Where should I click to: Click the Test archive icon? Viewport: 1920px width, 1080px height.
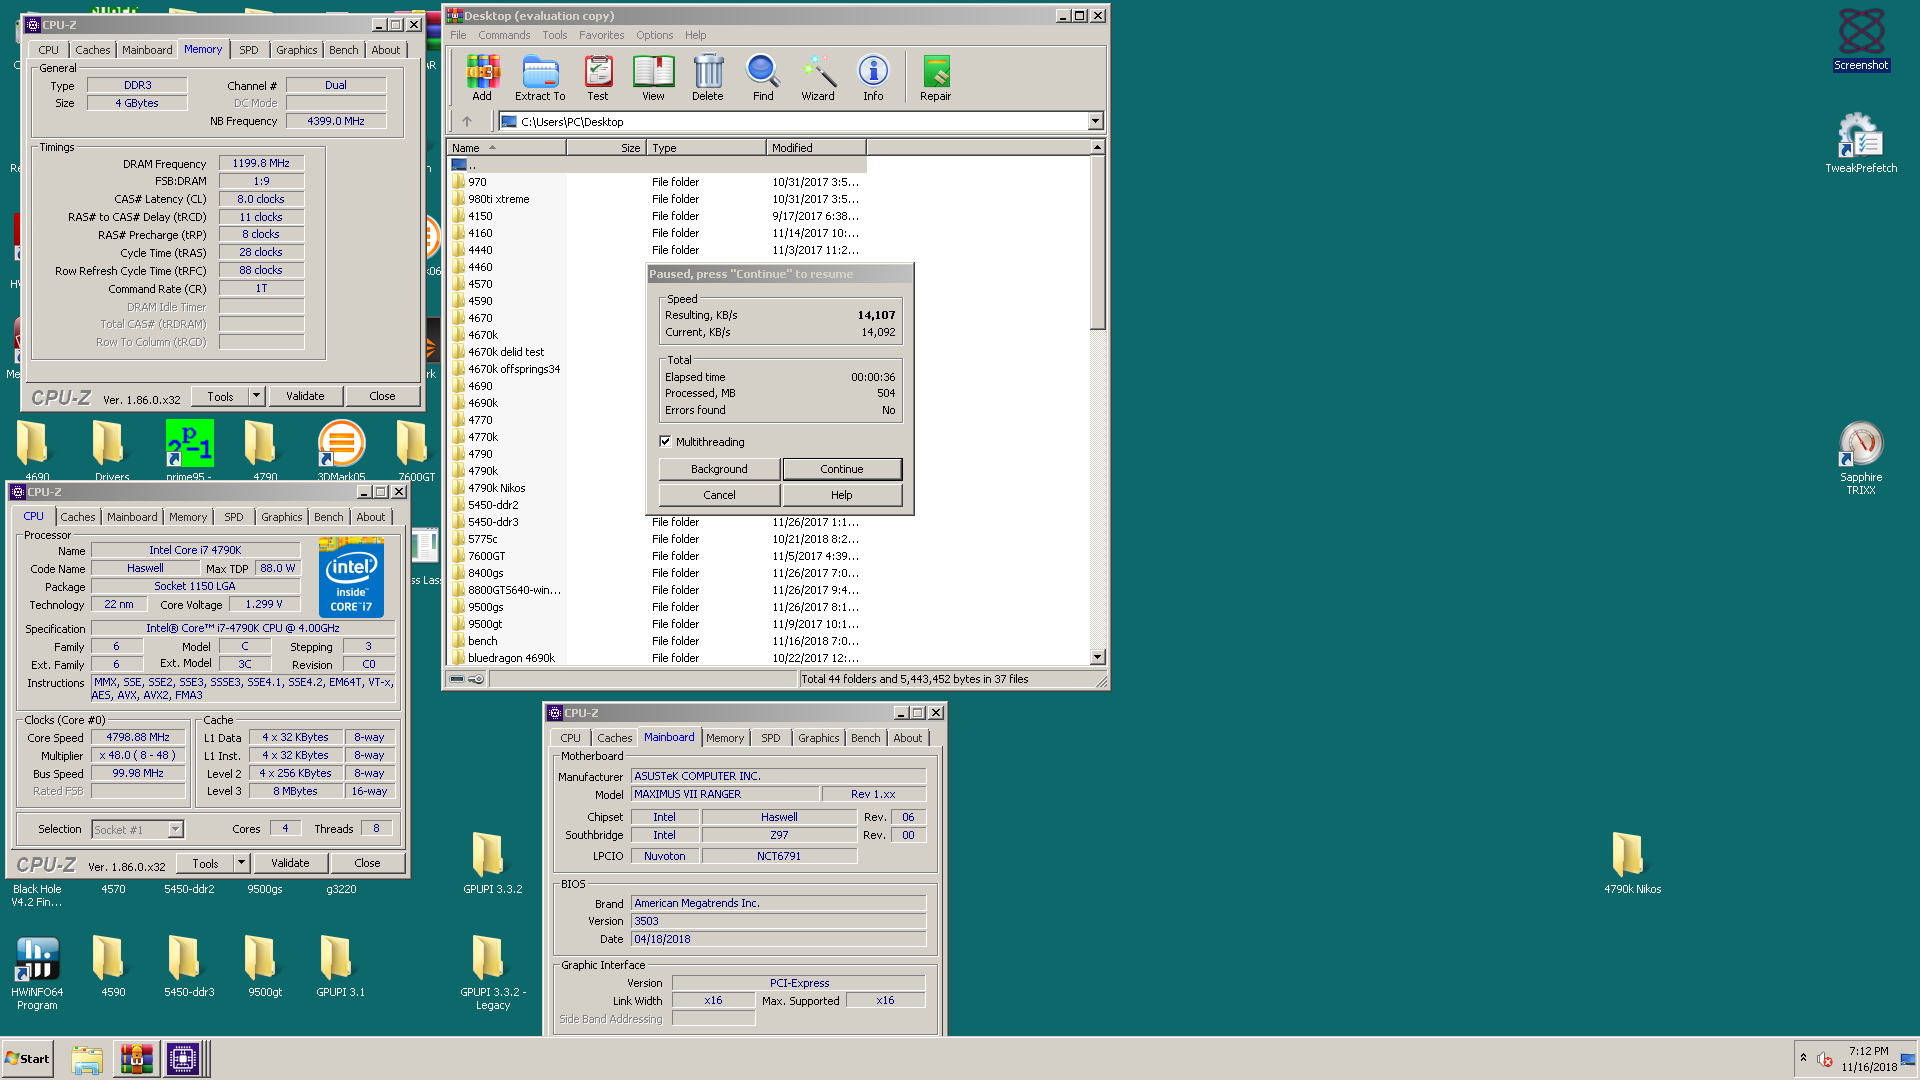click(x=598, y=78)
